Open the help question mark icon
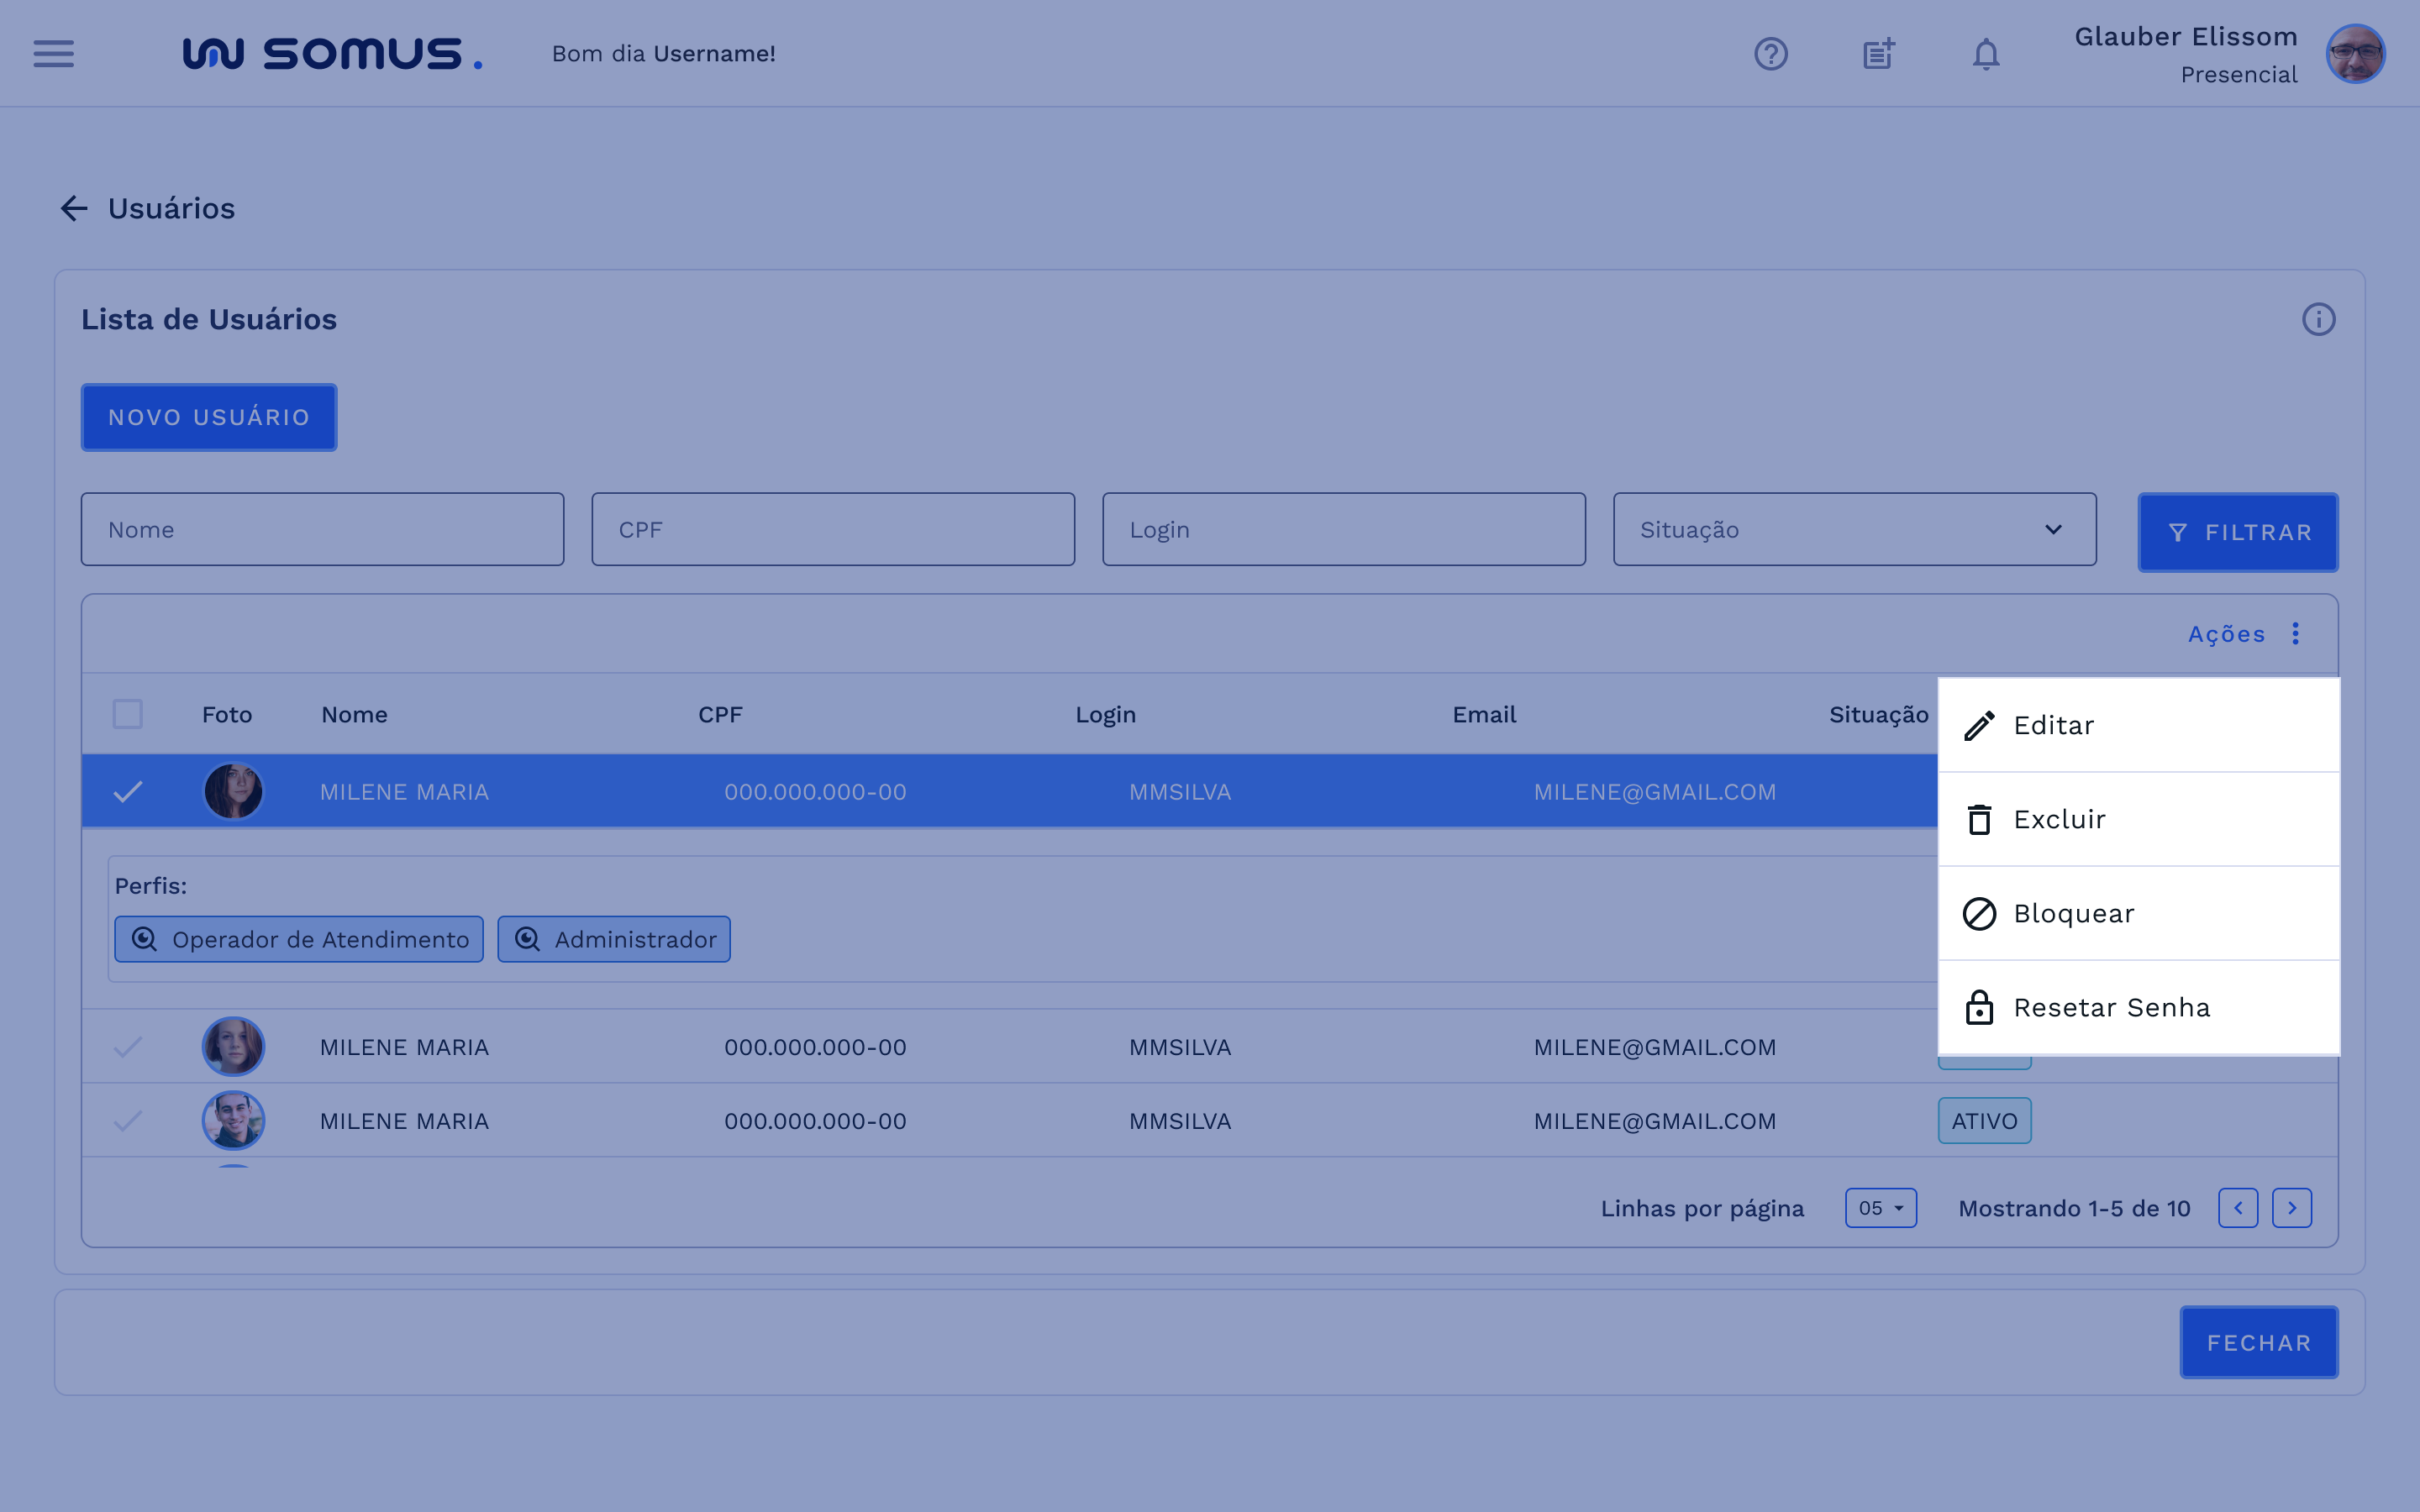Screen dimensions: 2420x1512 [x=1772, y=53]
